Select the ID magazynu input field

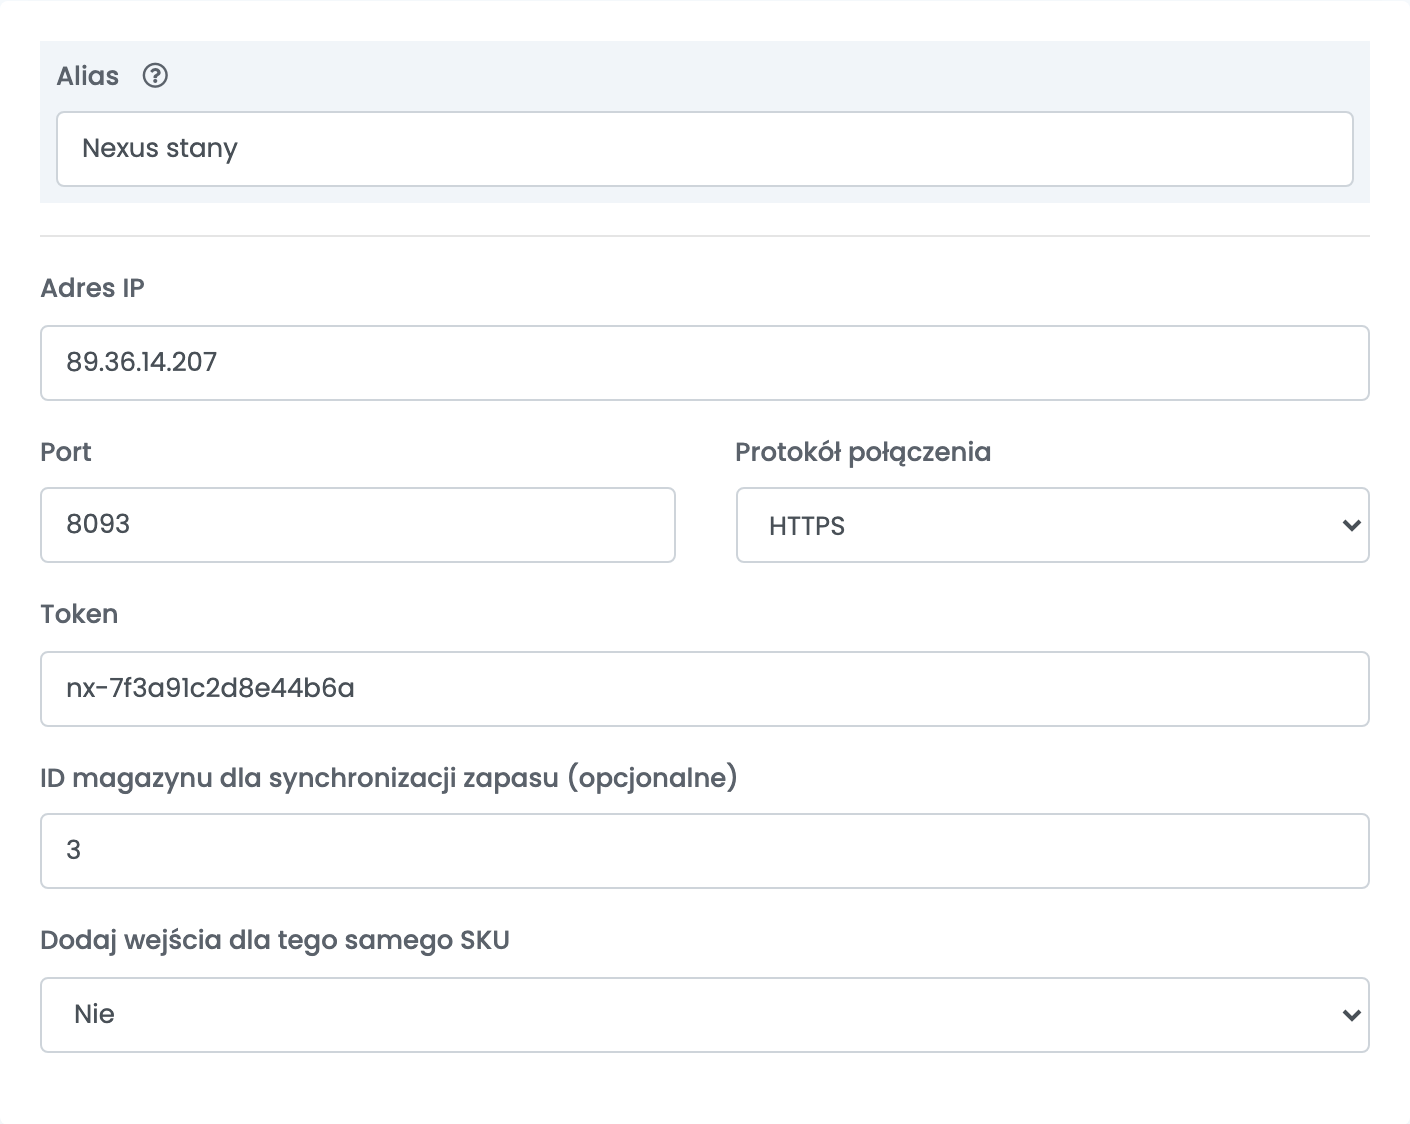[705, 851]
